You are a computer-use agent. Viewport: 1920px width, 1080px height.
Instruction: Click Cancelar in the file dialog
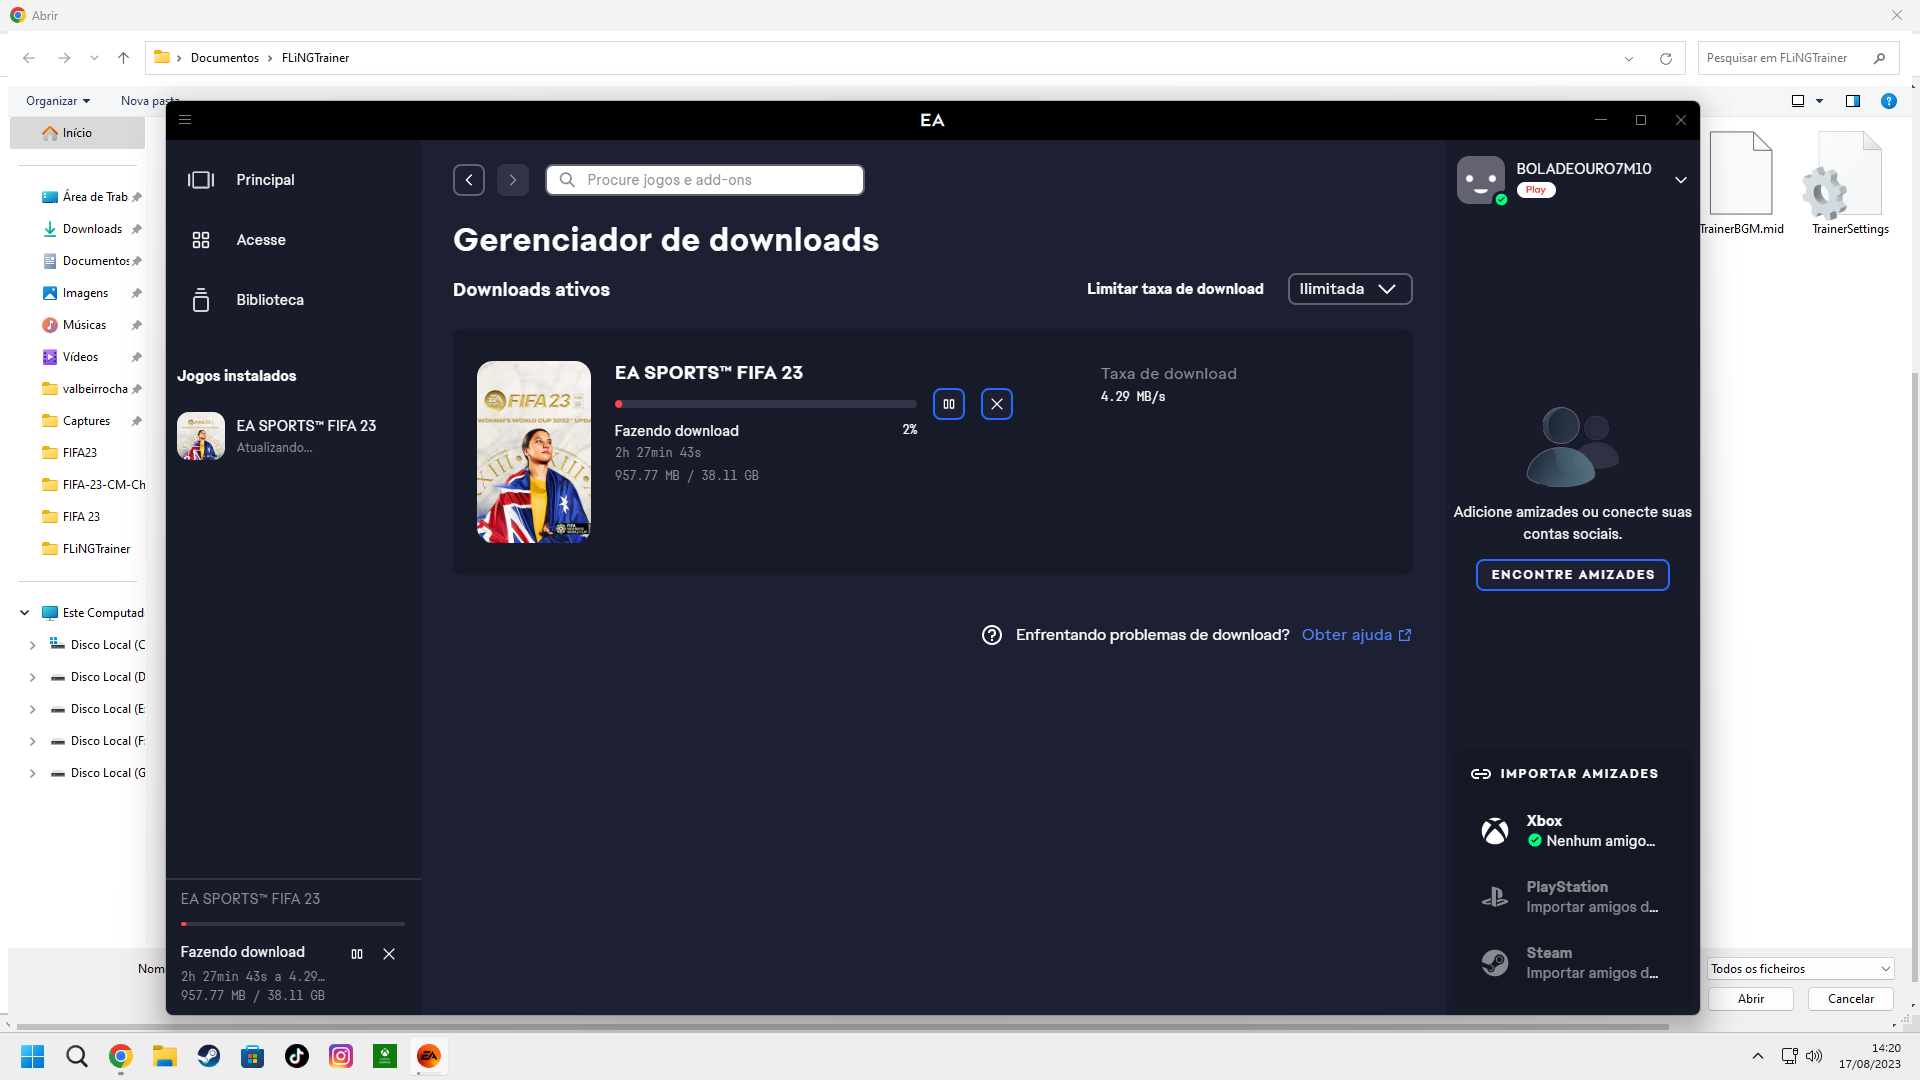click(x=1851, y=999)
